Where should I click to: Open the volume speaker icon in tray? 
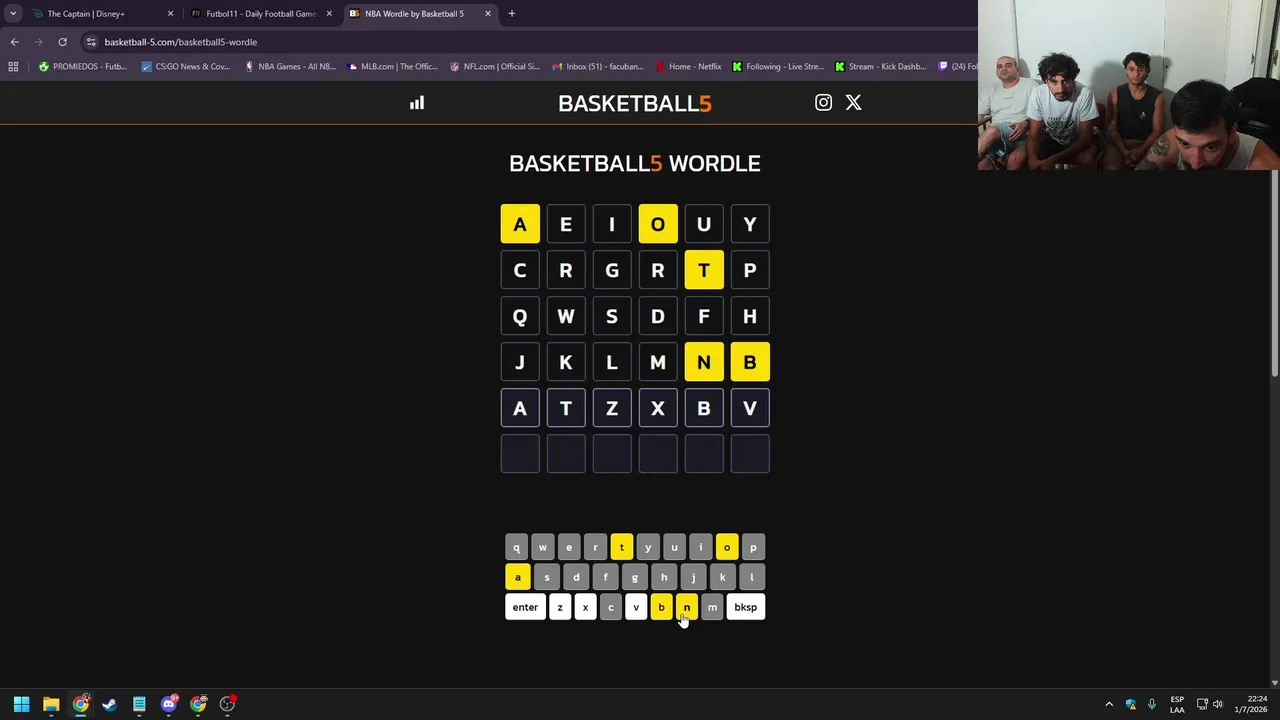(1218, 704)
